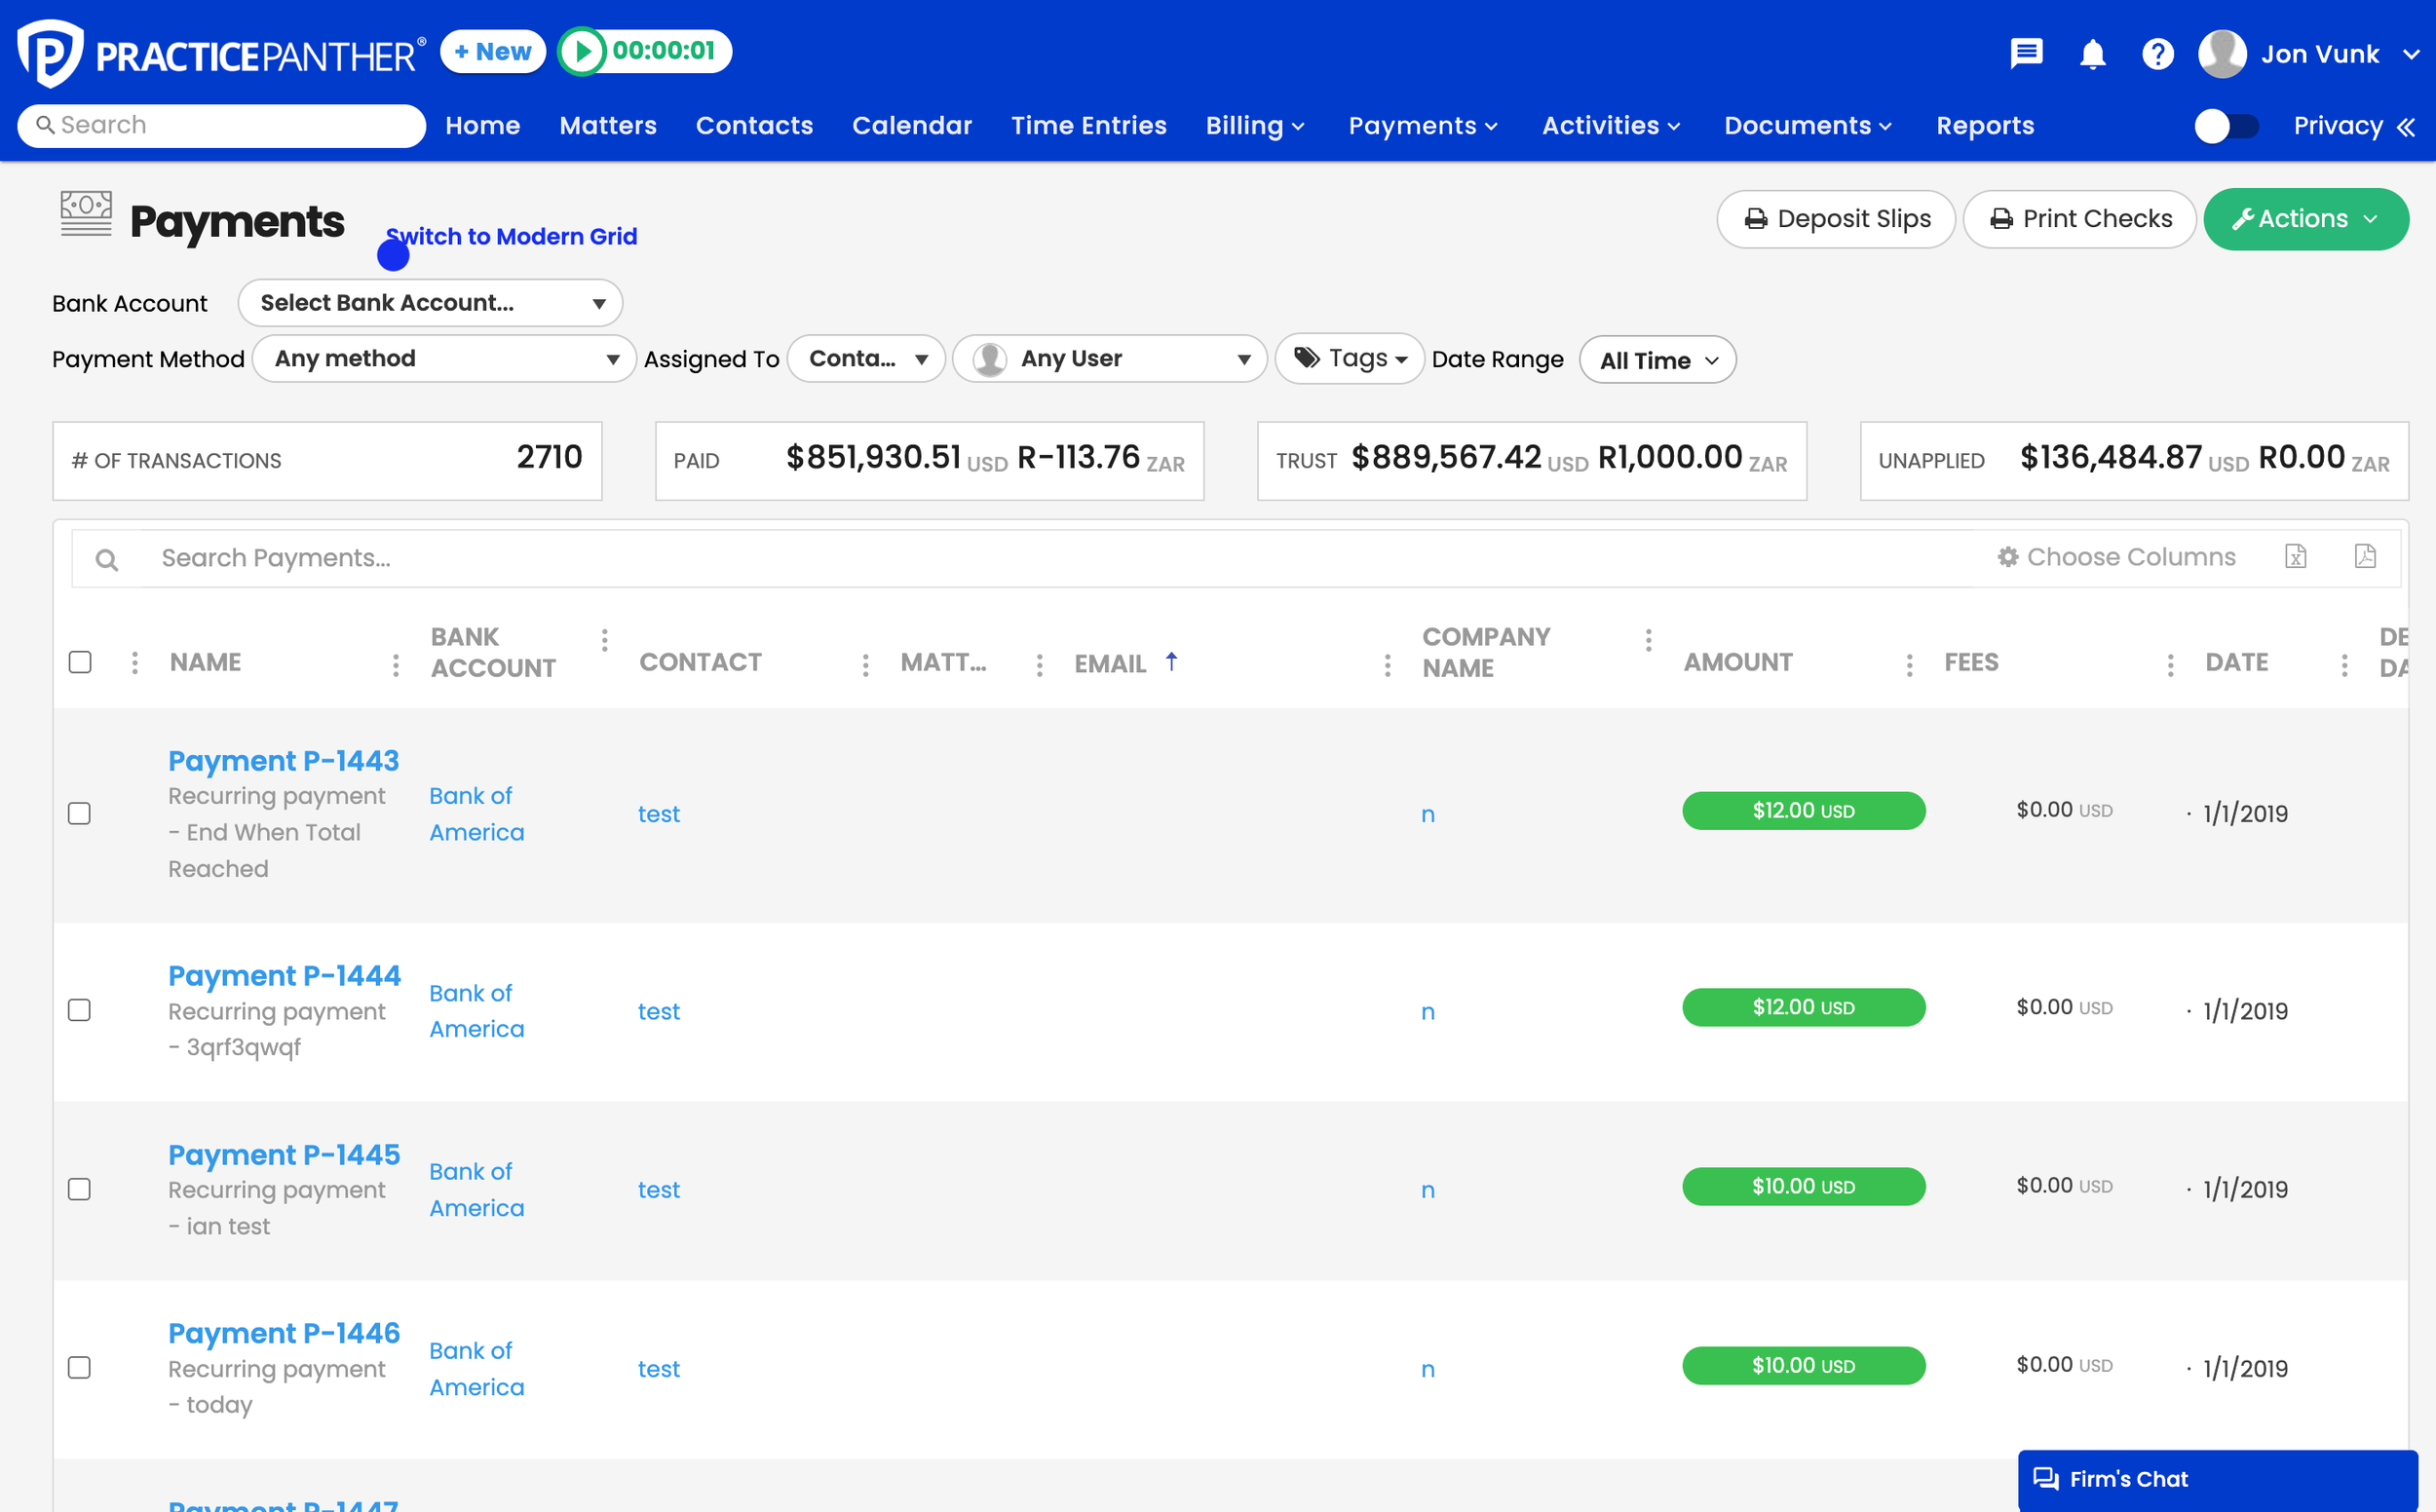Select all payments with header checkbox

80,661
